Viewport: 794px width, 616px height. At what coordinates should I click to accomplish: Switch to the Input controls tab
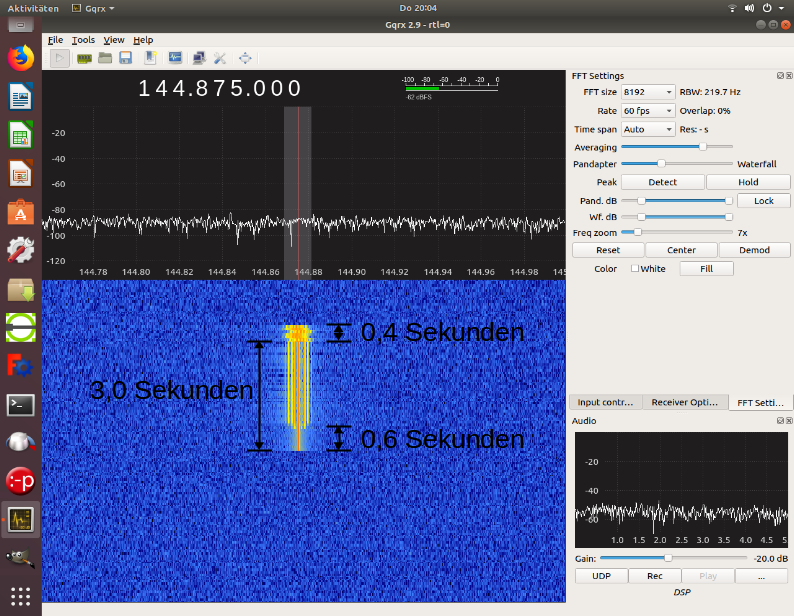tap(606, 402)
